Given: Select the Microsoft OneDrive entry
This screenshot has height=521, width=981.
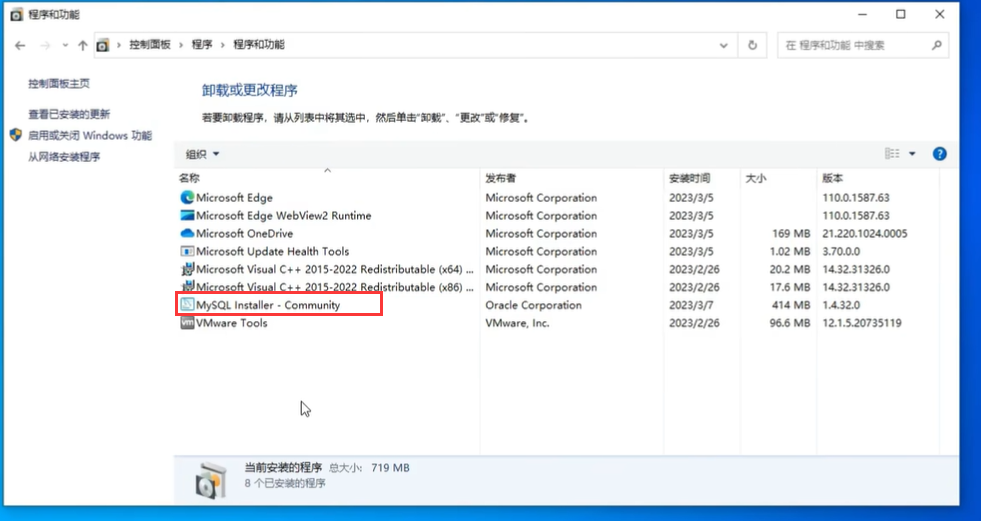Looking at the screenshot, I should pos(245,233).
